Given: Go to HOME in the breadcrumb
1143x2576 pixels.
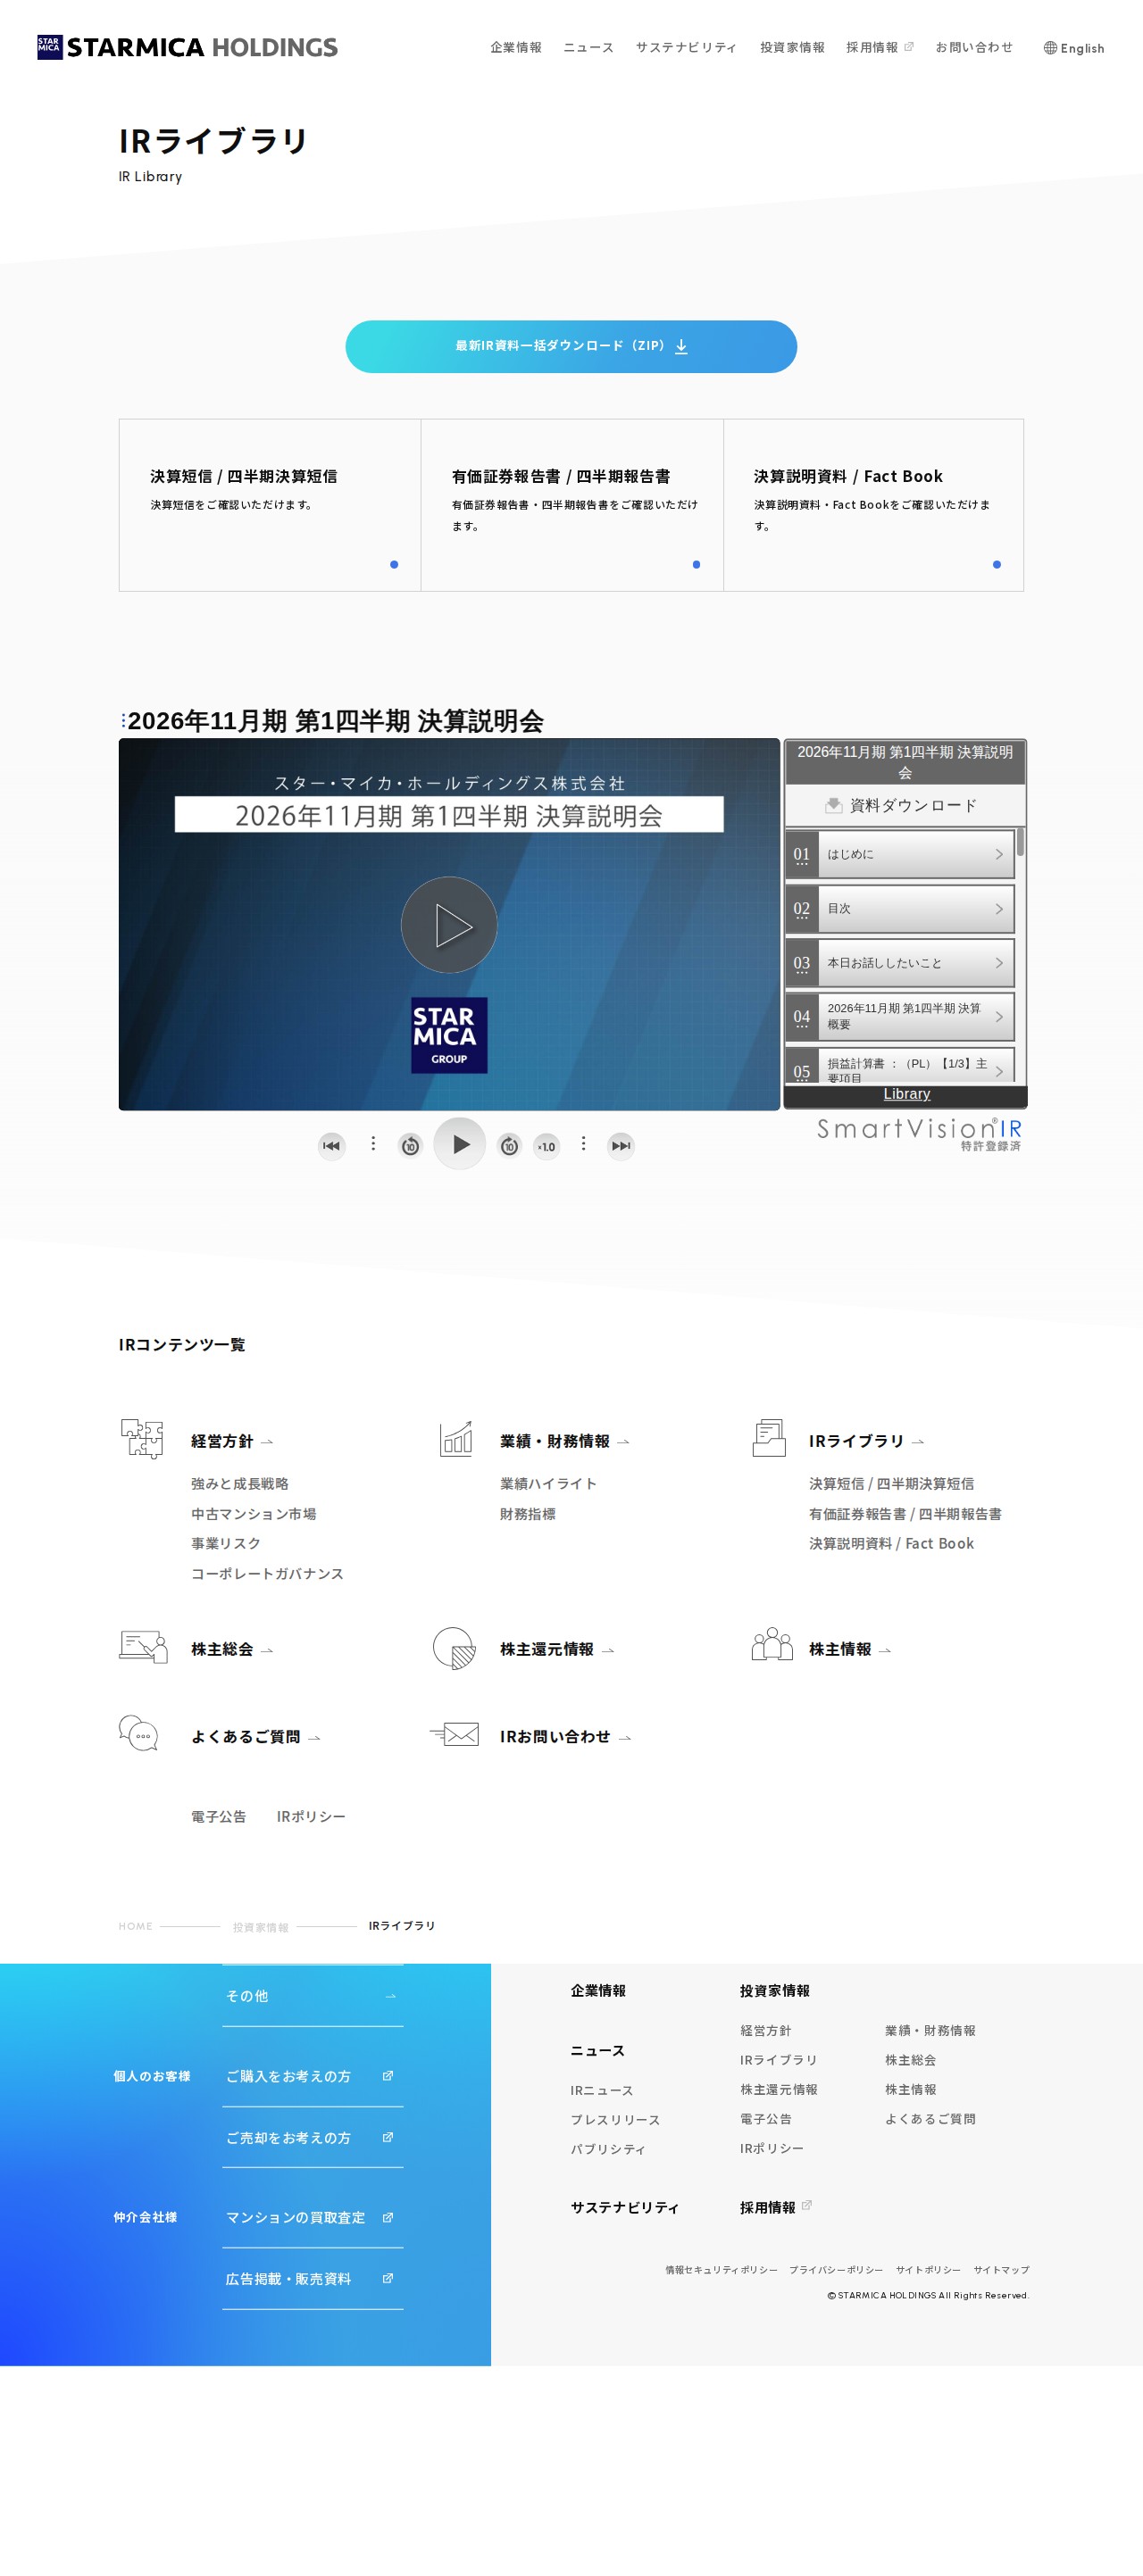Looking at the screenshot, I should pyautogui.click(x=135, y=1926).
